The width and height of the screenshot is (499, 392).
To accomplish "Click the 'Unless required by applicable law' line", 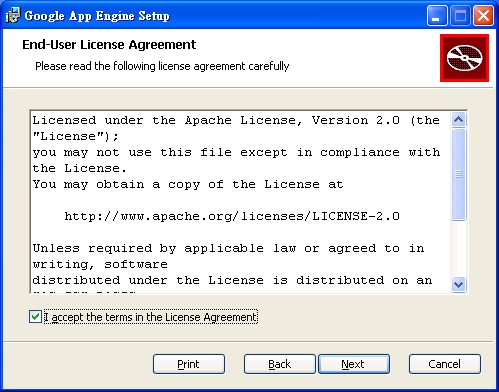I will [228, 248].
